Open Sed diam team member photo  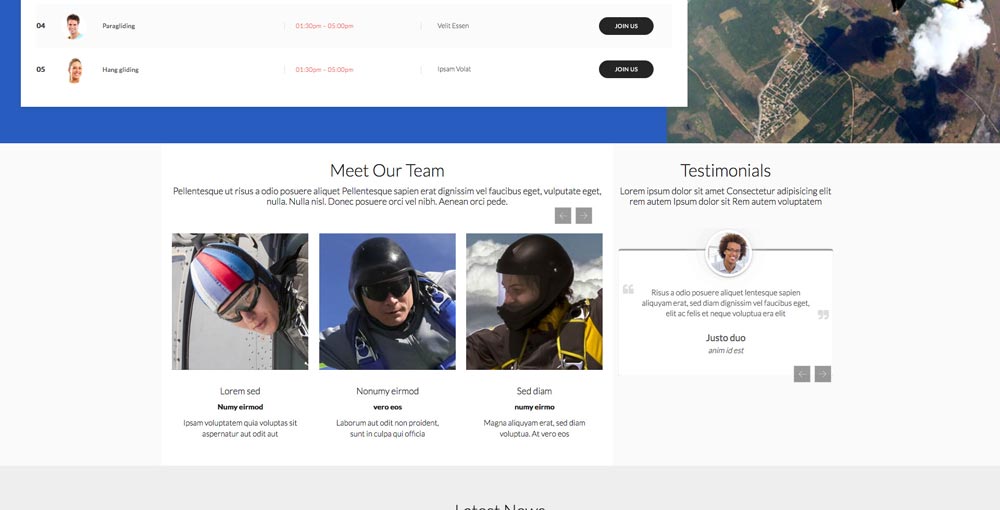point(534,301)
